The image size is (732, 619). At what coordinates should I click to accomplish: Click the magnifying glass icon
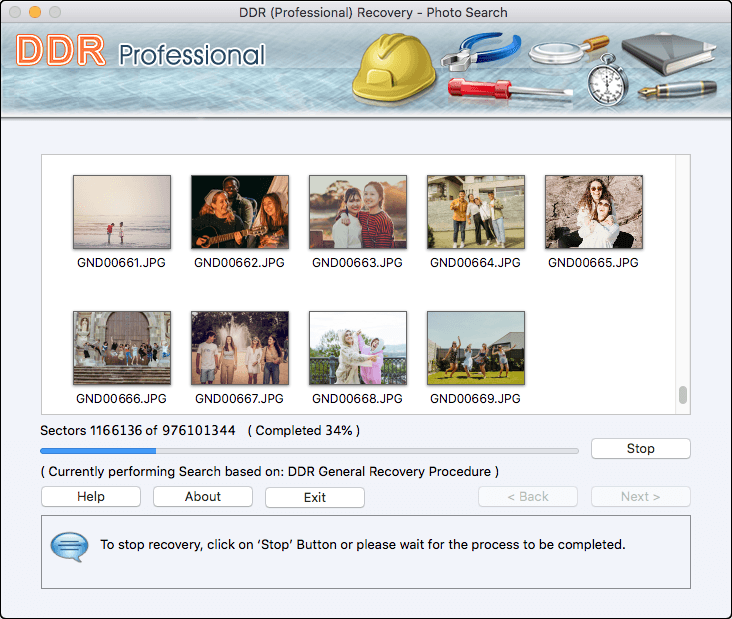click(x=568, y=50)
